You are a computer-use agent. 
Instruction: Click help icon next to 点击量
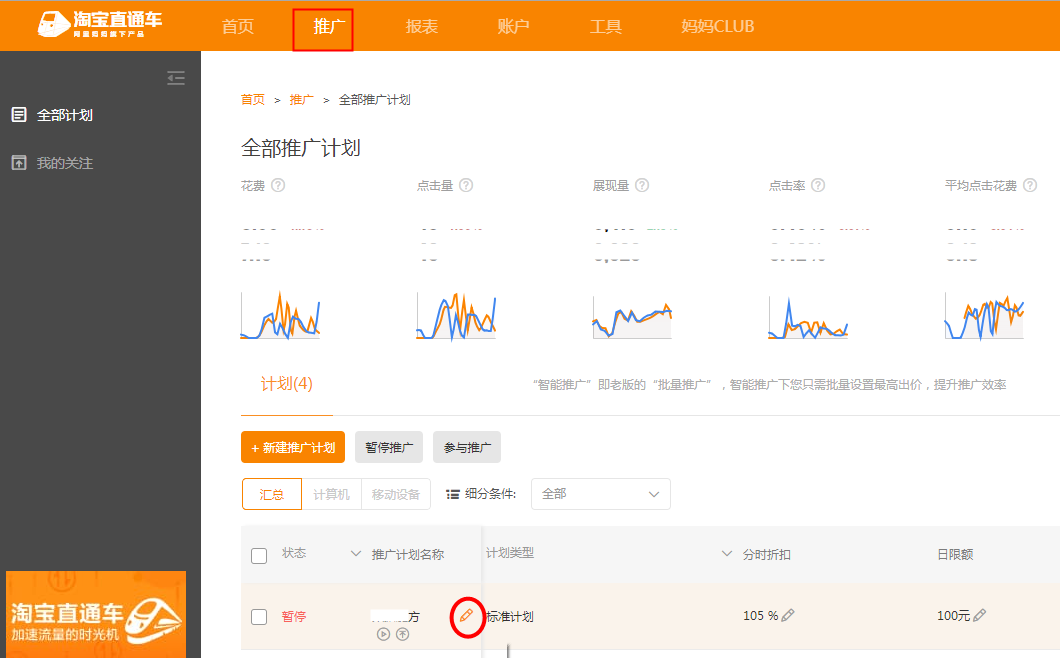(466, 185)
